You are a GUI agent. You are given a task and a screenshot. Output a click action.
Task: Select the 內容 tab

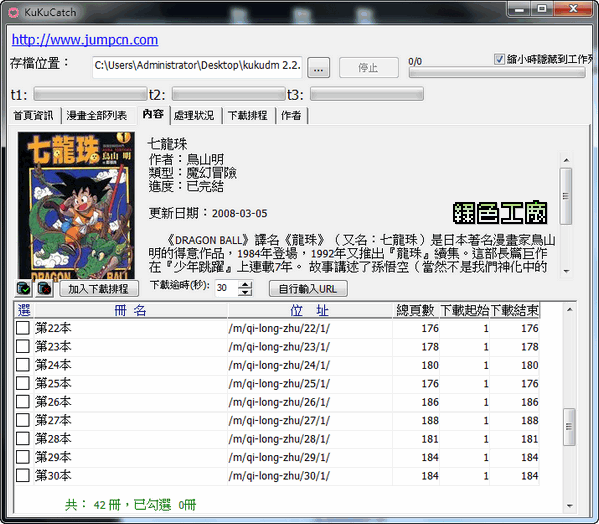click(x=153, y=114)
